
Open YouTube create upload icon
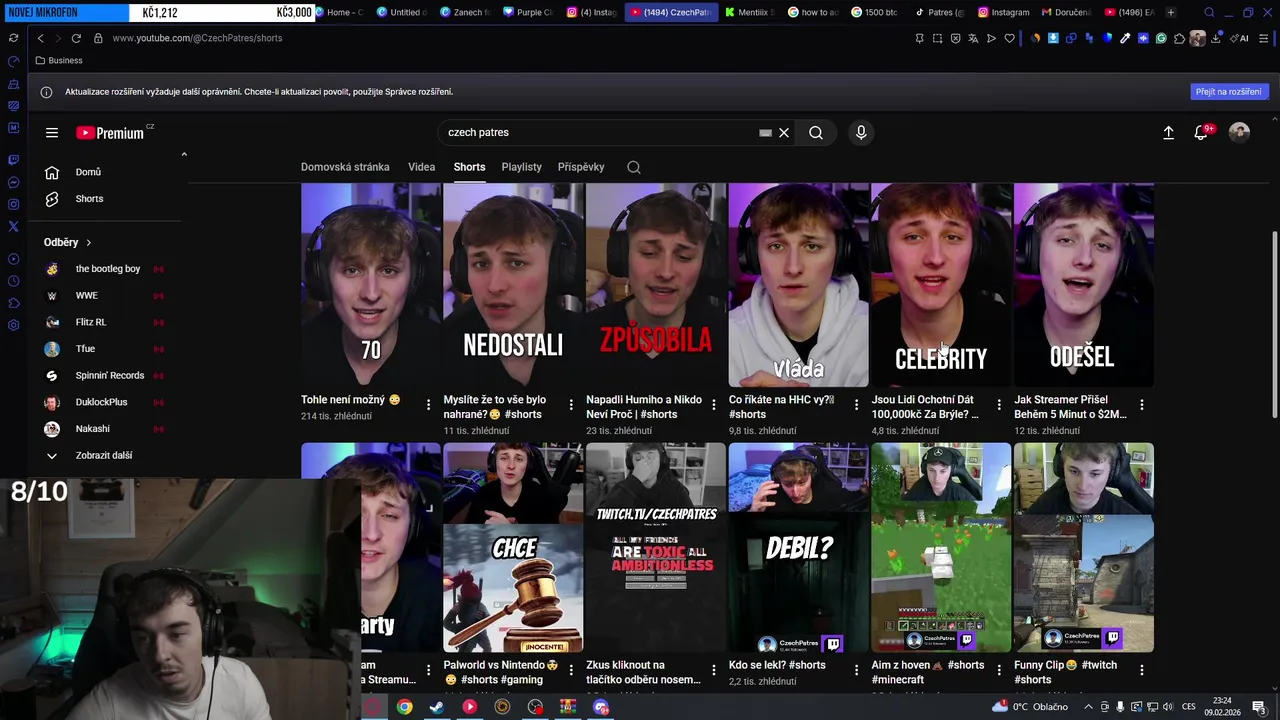click(1168, 132)
